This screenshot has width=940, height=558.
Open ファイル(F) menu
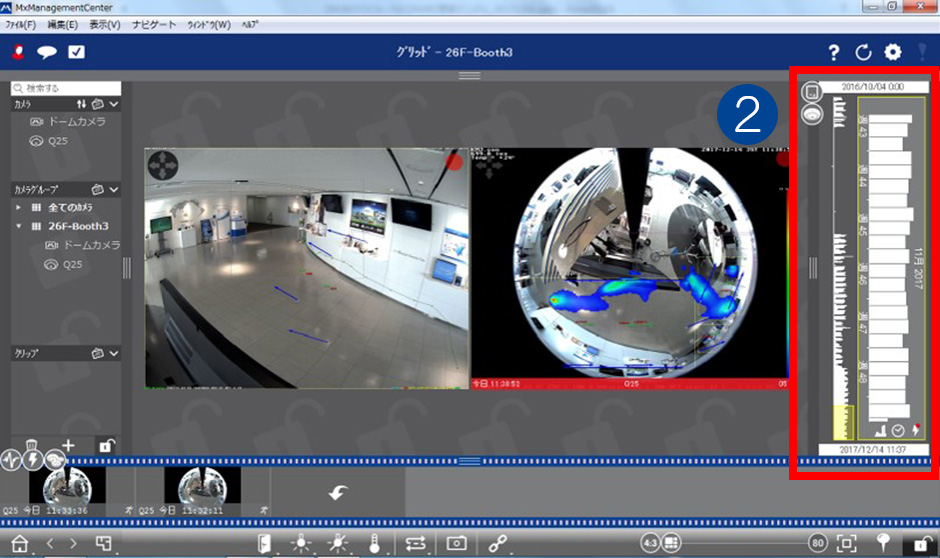(x=20, y=25)
